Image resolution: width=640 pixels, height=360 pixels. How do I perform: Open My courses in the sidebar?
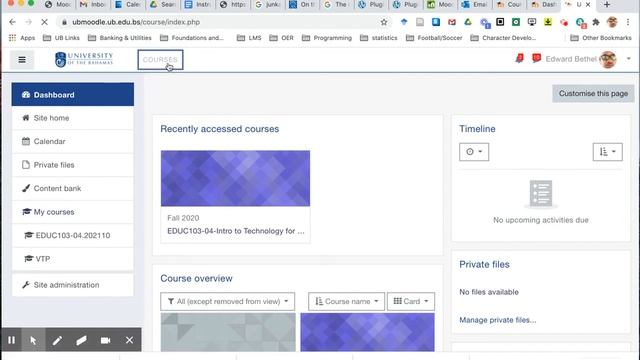point(73,212)
